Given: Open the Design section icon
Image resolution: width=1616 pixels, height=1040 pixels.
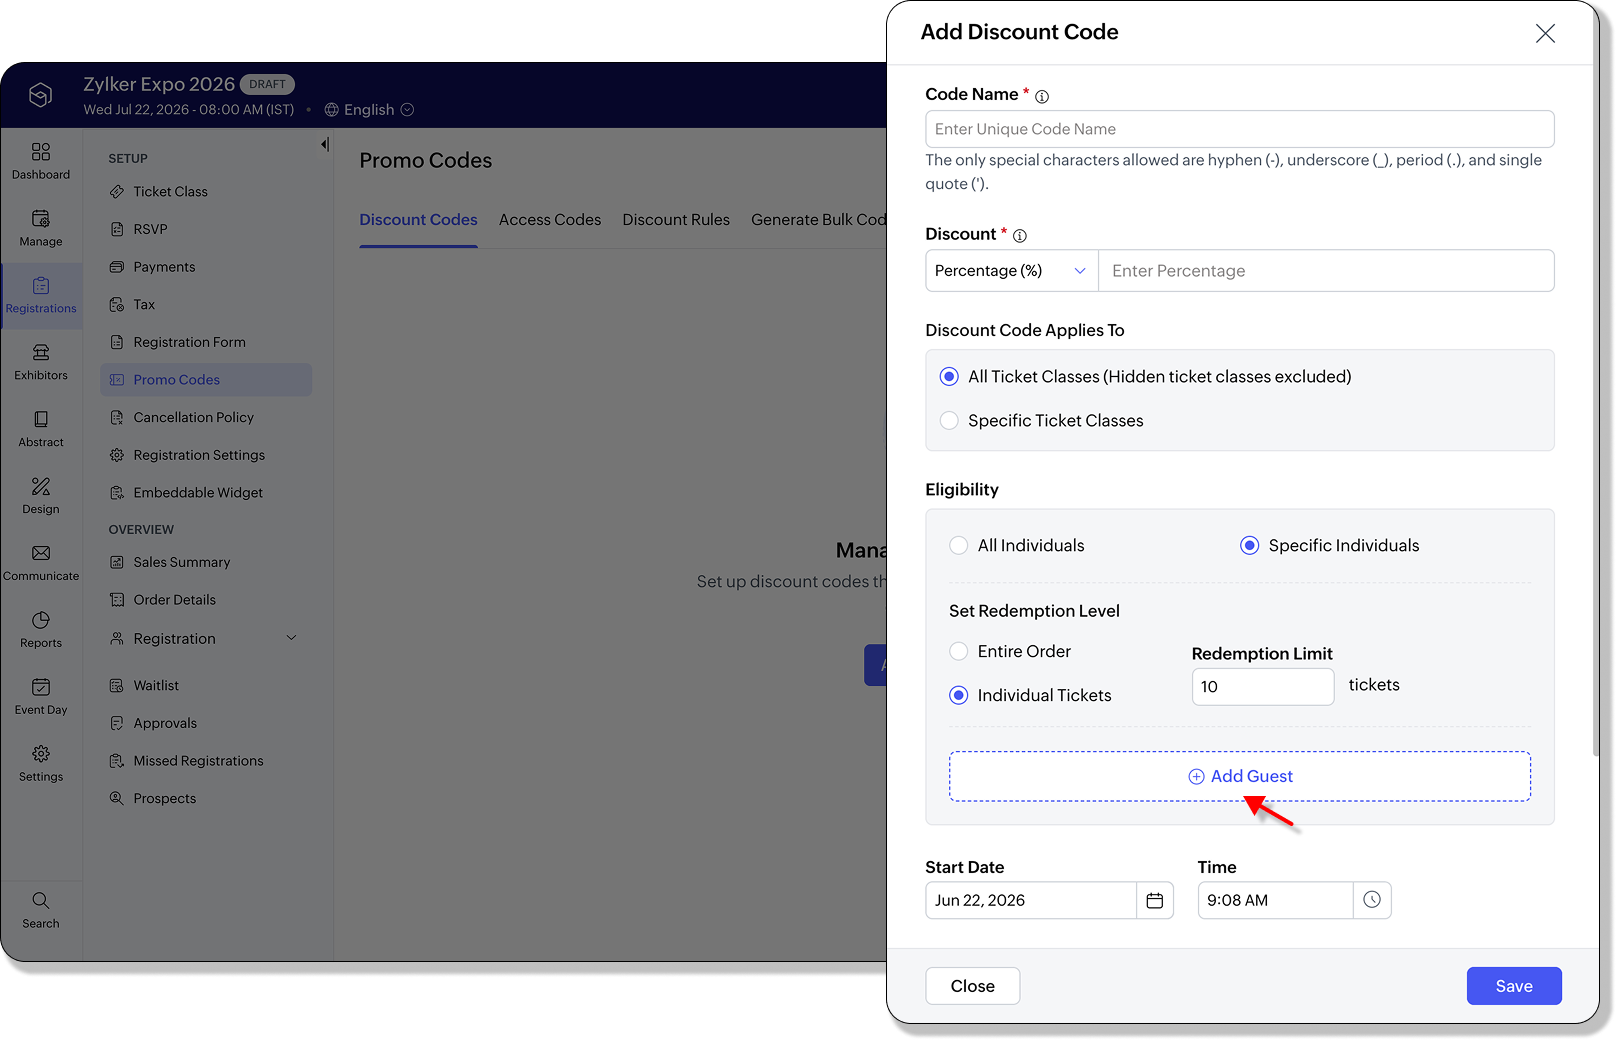Looking at the screenshot, I should (x=41, y=487).
